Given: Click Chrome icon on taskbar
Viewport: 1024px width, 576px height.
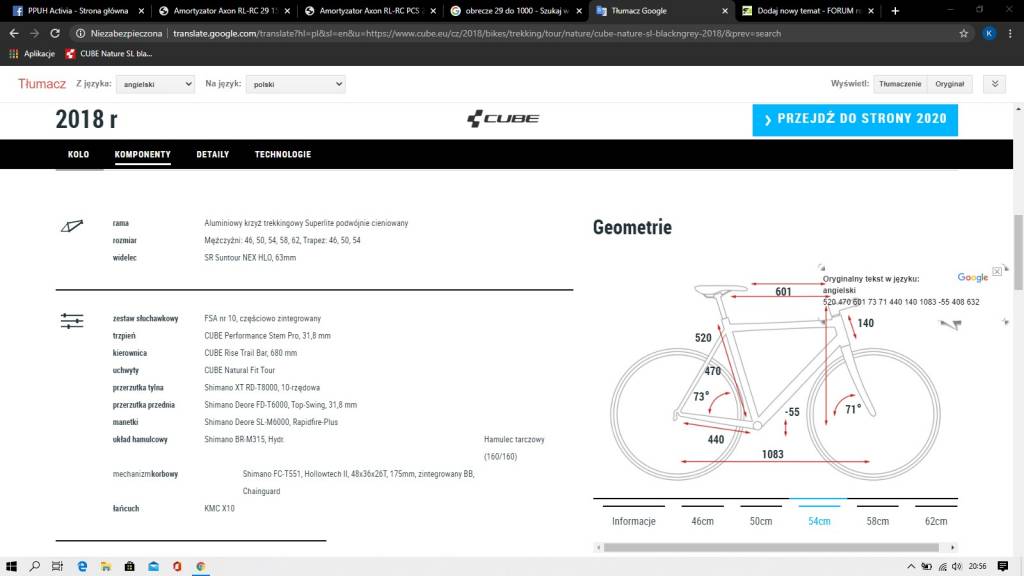Looking at the screenshot, I should 200,566.
